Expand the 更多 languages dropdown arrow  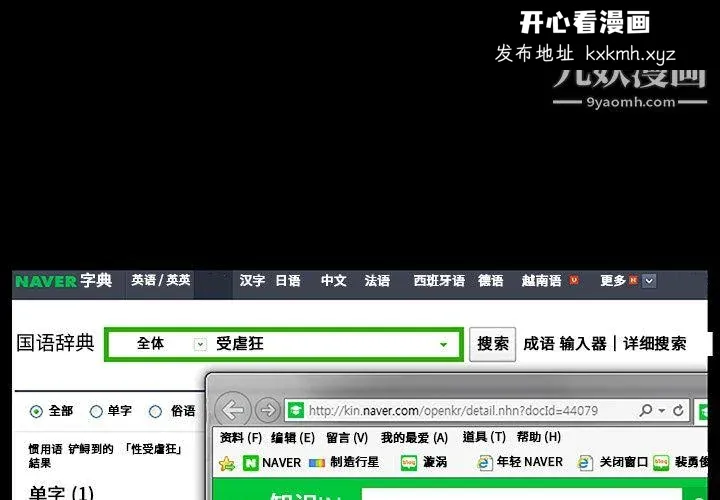649,281
